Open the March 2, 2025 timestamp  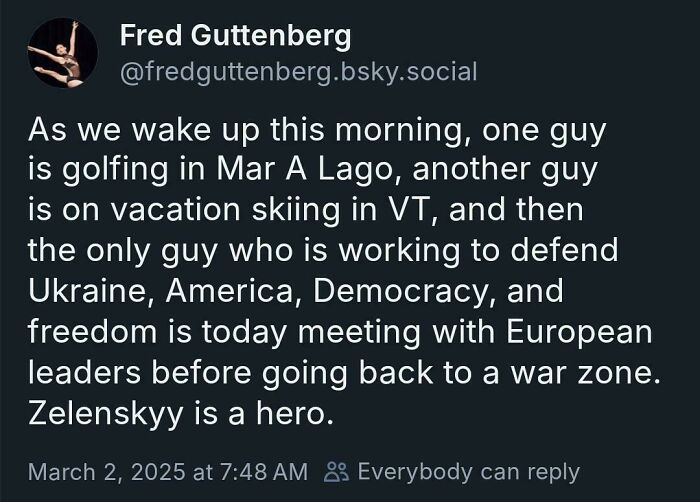pos(168,472)
